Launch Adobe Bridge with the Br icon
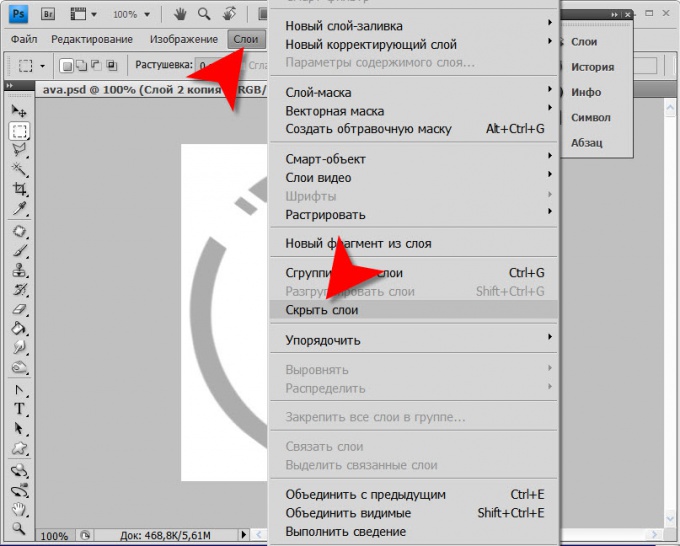This screenshot has height=546, width=680. pyautogui.click(x=48, y=14)
